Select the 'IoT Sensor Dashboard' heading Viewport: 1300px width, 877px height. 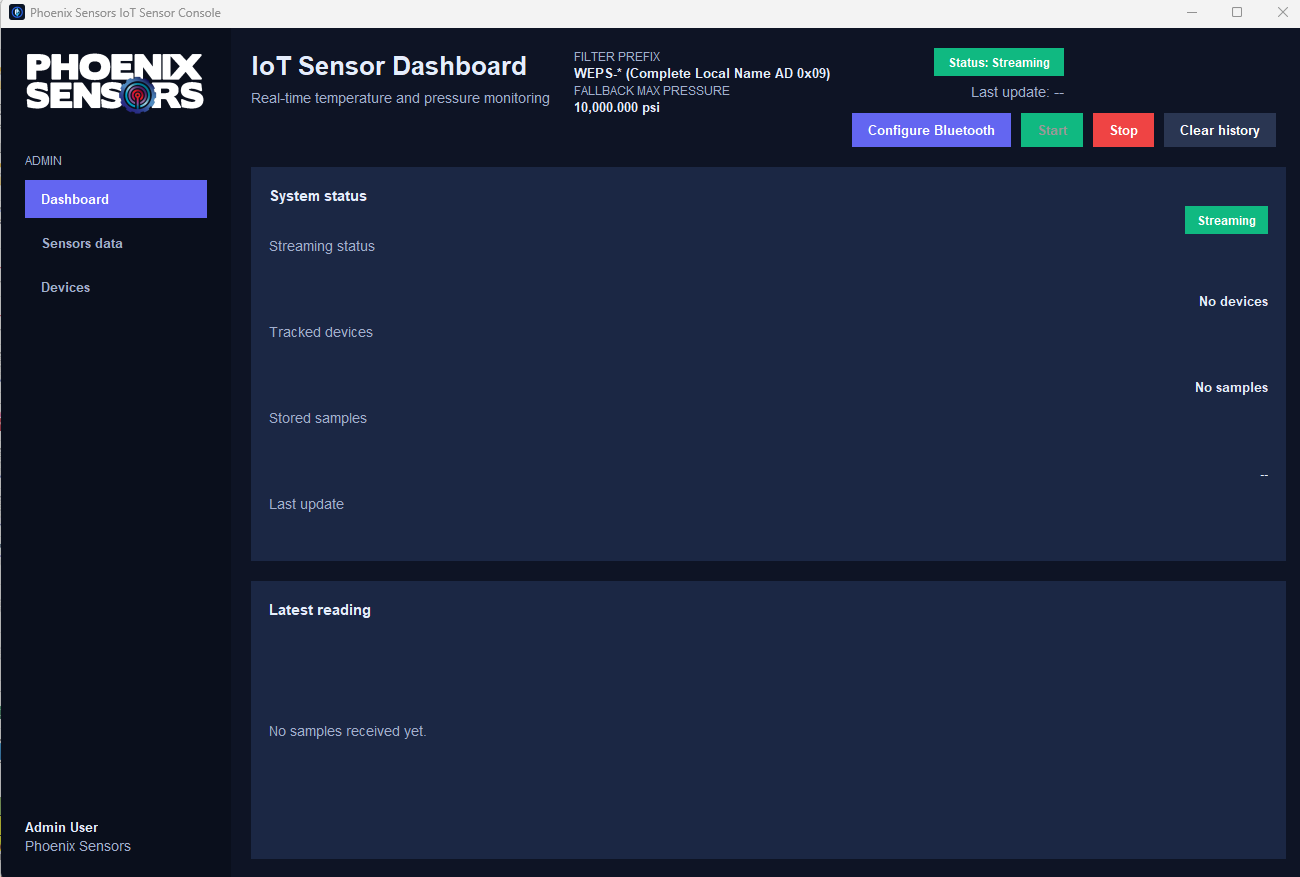[389, 66]
